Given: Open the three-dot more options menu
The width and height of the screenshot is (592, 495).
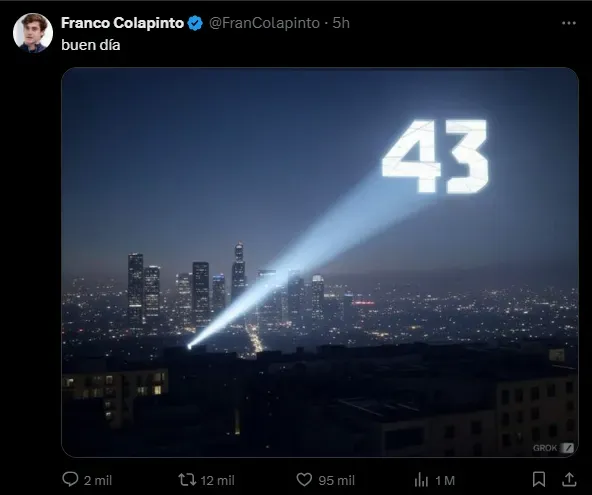Looking at the screenshot, I should click(569, 23).
